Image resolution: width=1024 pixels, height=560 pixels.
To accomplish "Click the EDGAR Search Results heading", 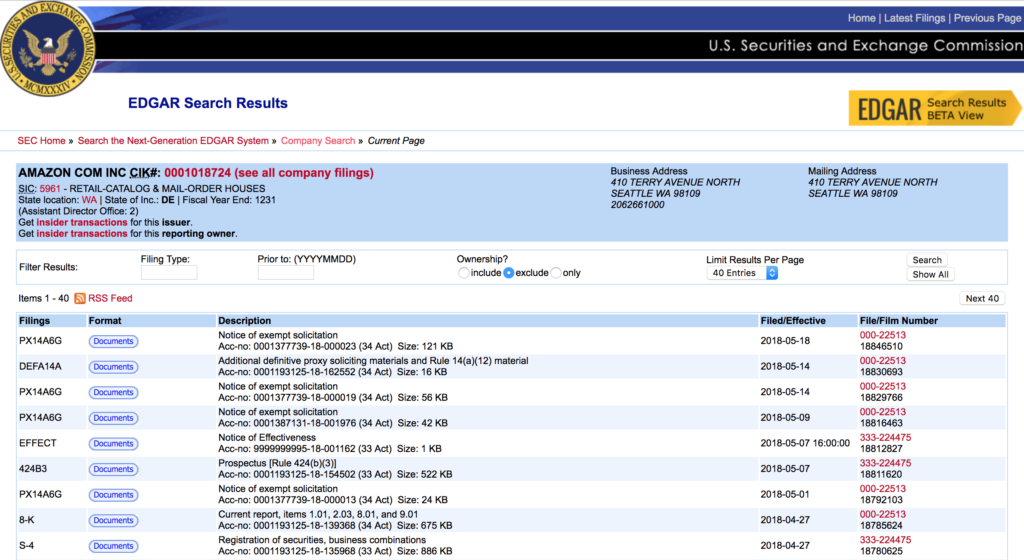I will (x=208, y=103).
